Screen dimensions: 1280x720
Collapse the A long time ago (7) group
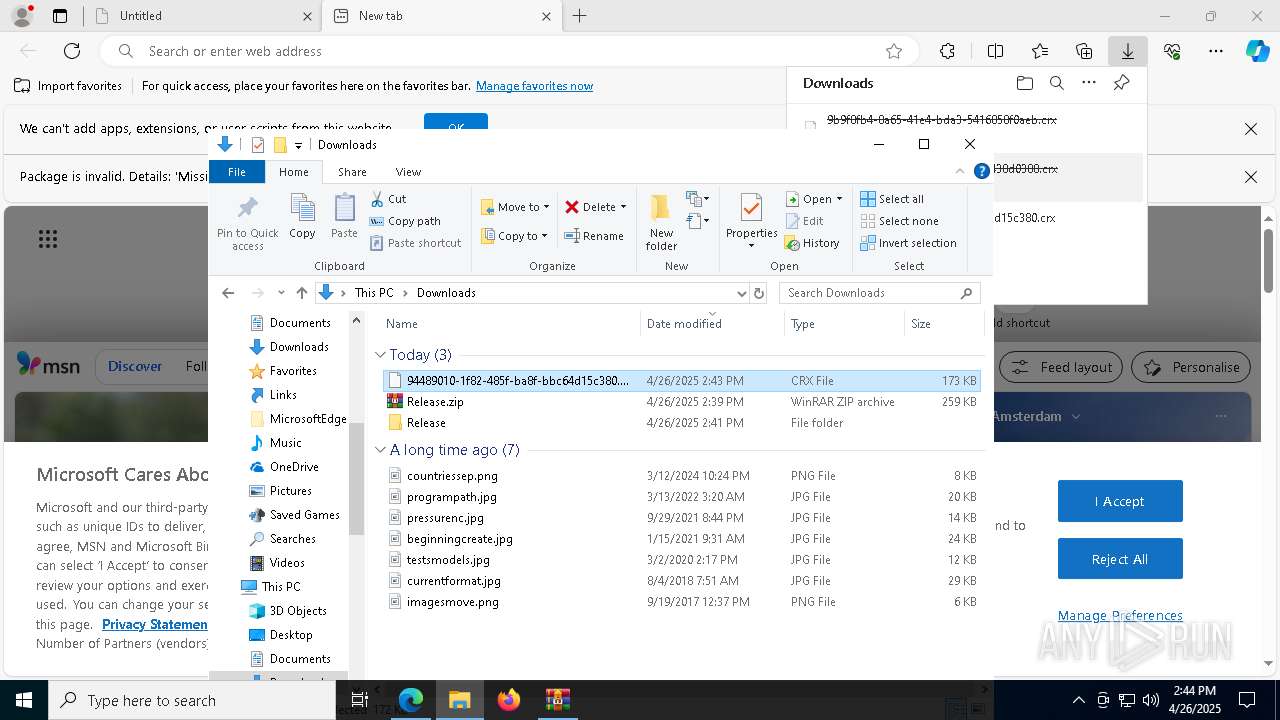tap(380, 450)
